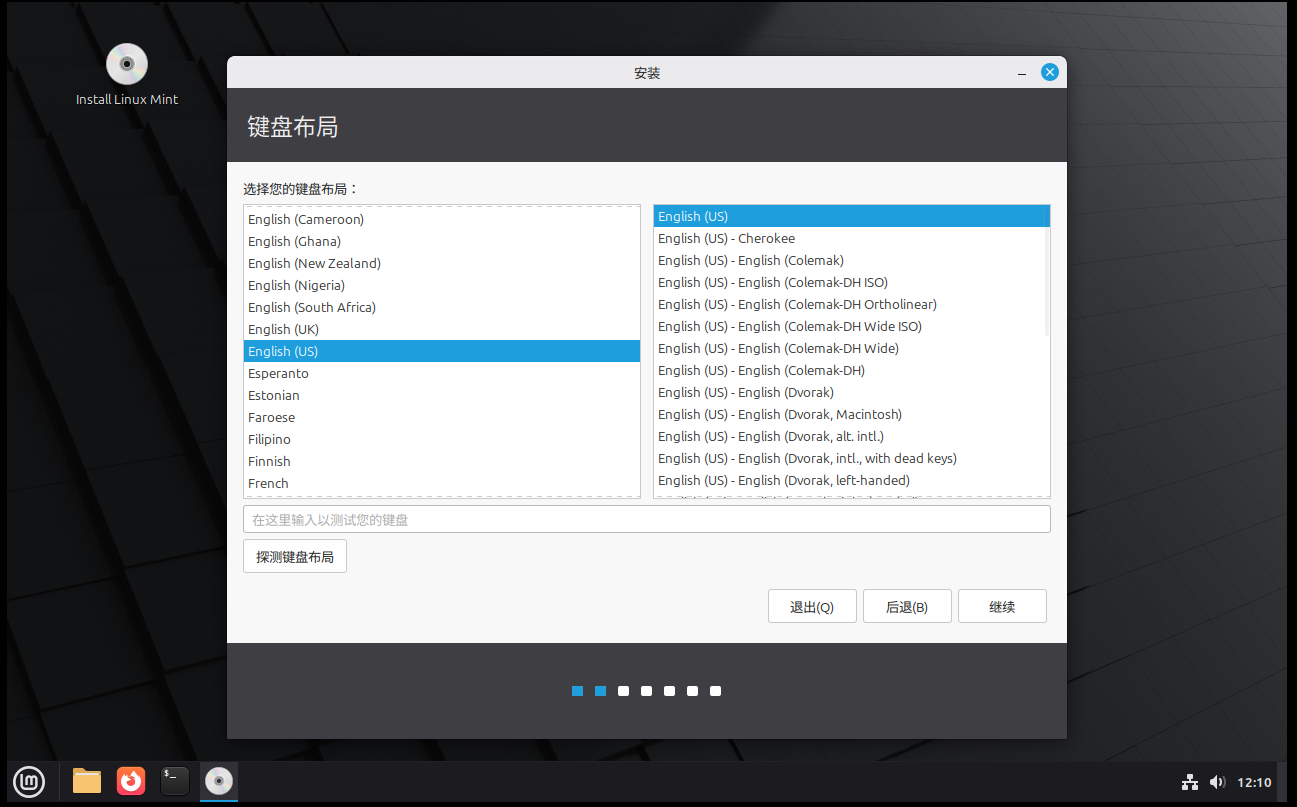Click the installer taskbar window icon

coord(219,781)
